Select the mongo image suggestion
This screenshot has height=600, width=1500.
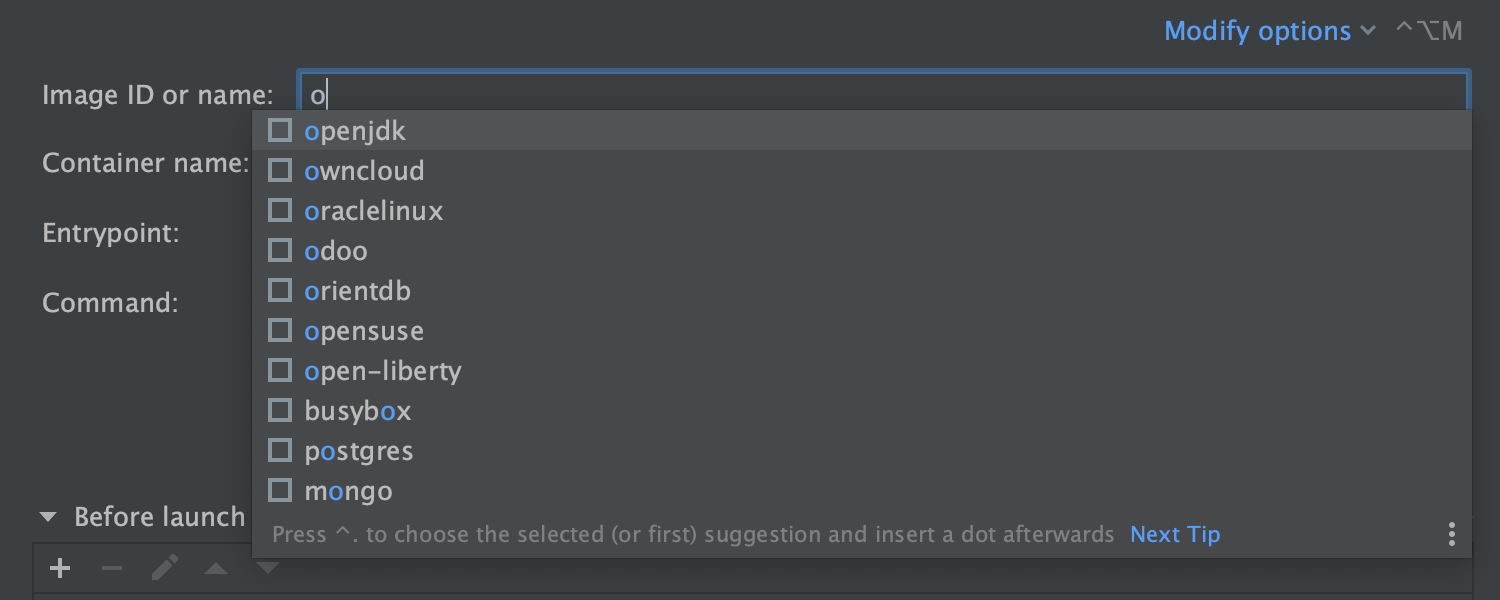point(861,491)
